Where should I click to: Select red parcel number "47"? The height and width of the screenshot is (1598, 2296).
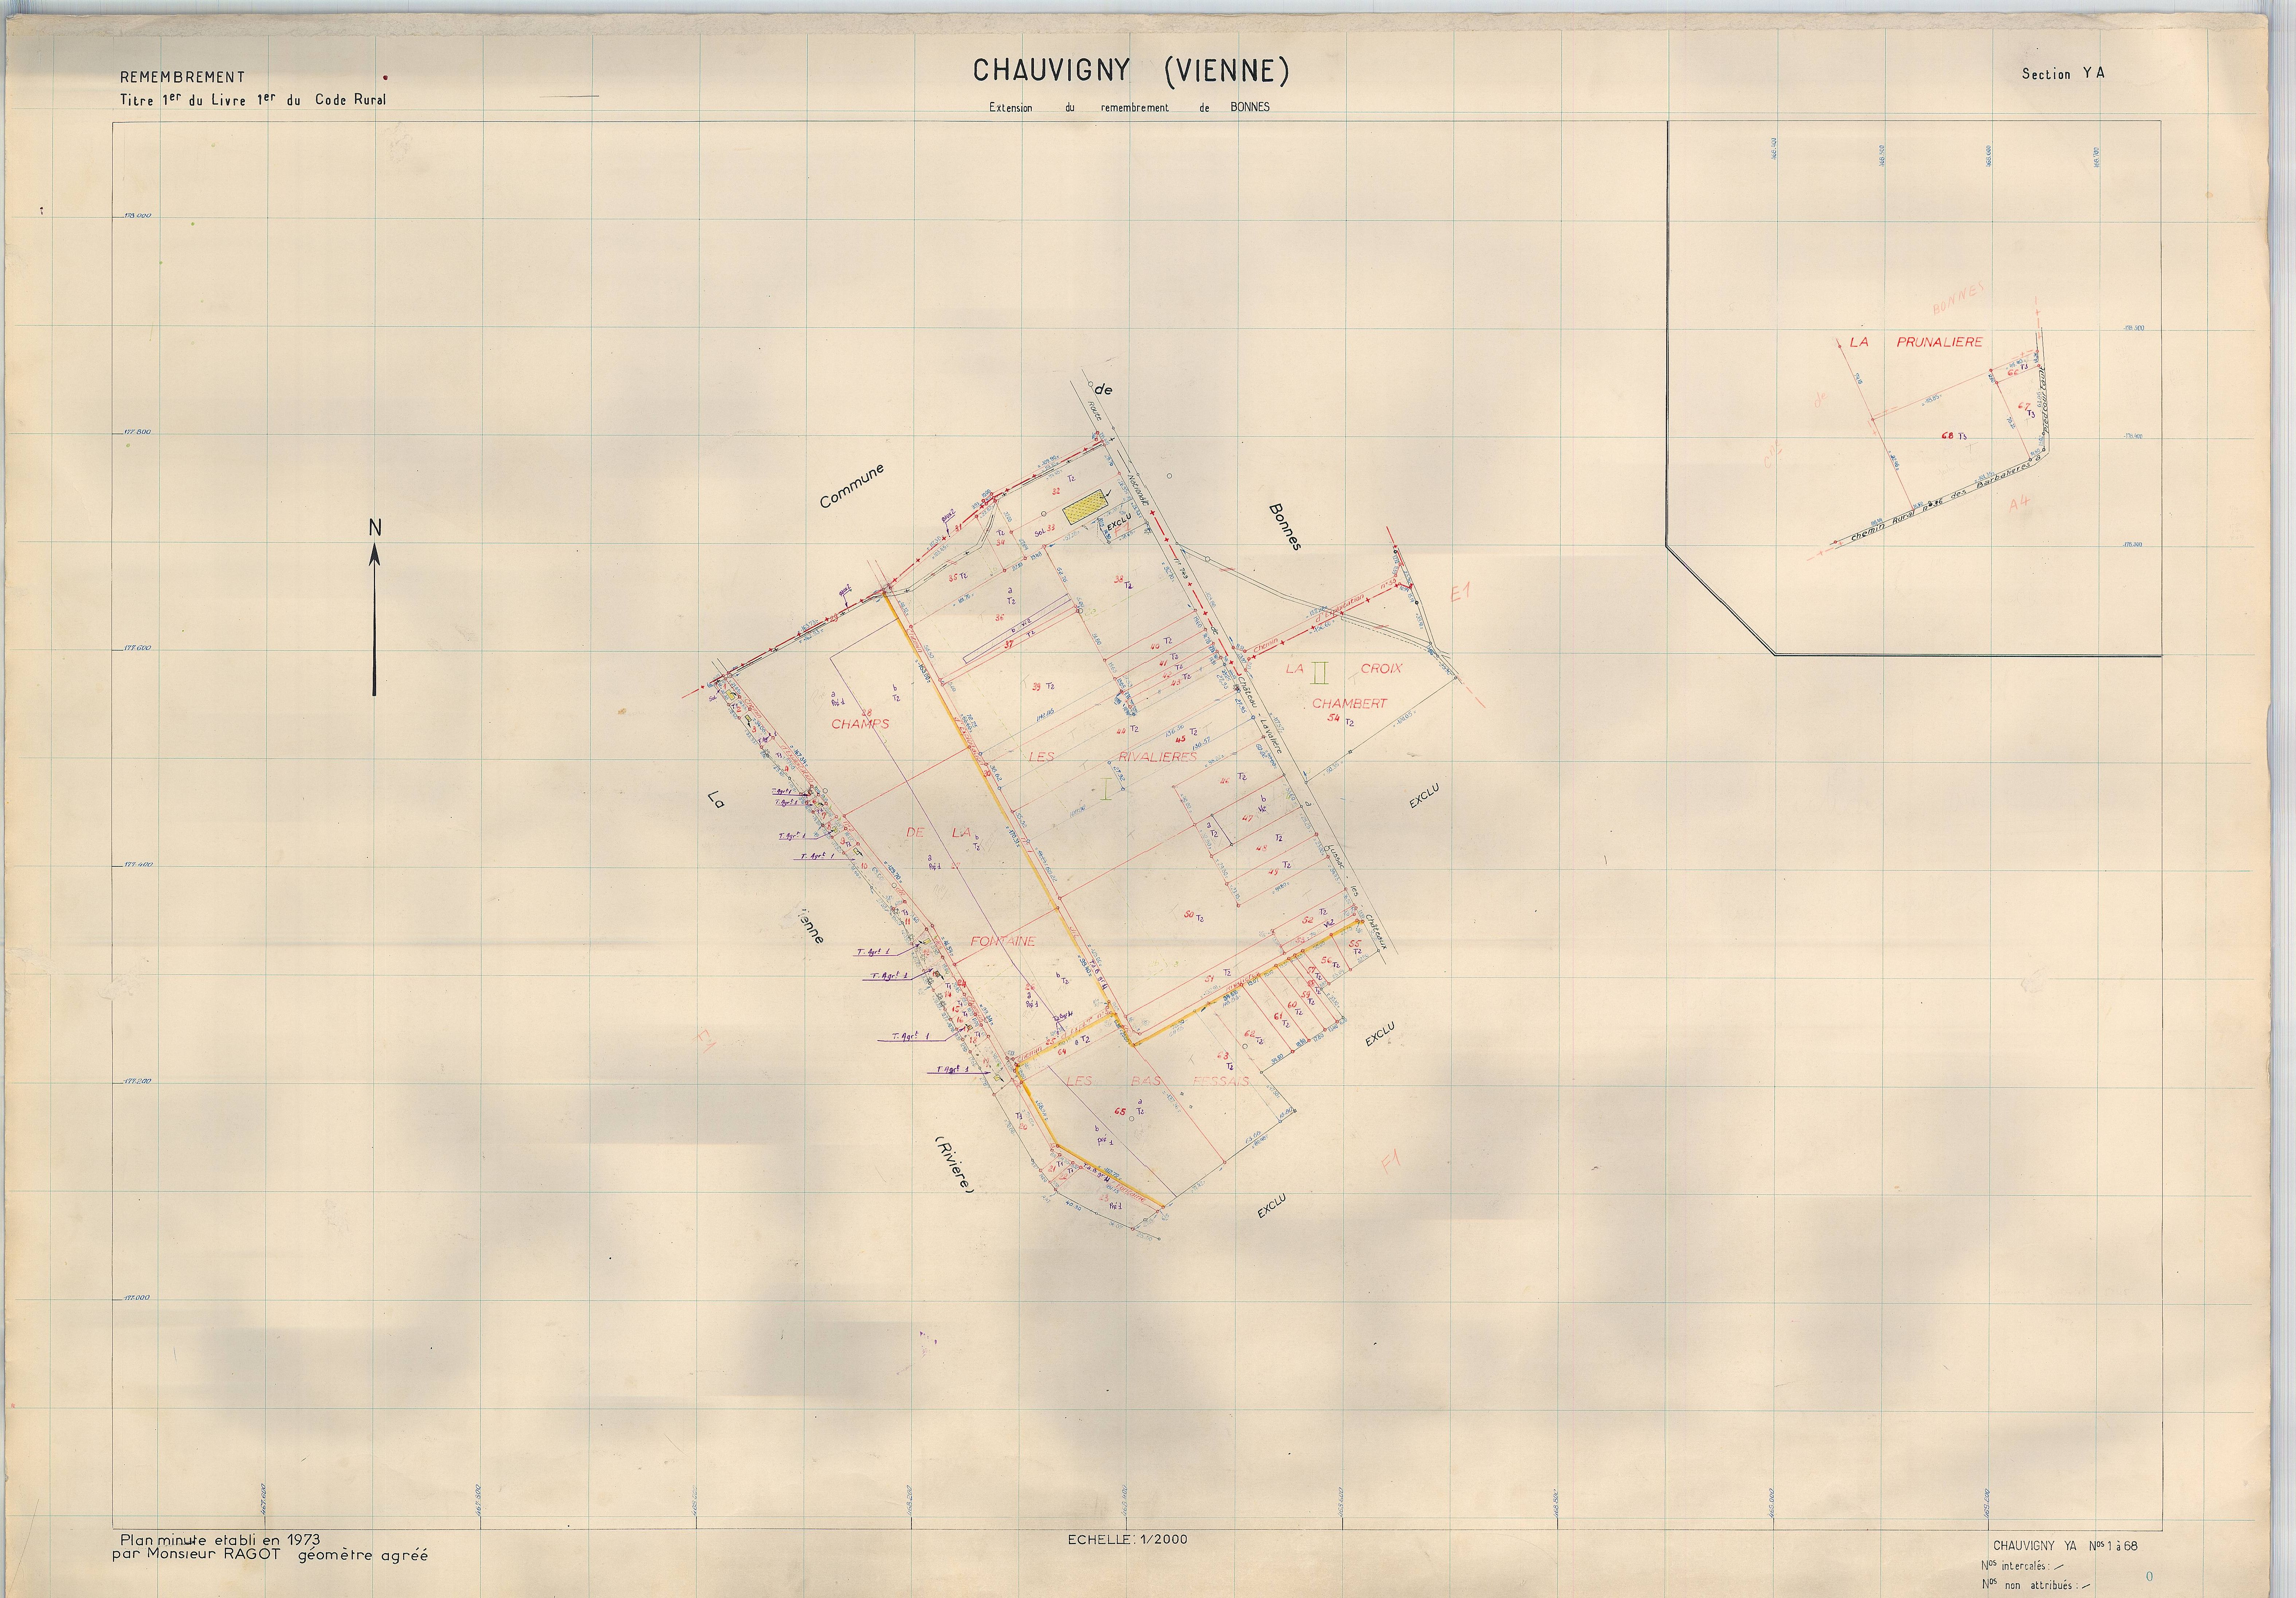coord(1247,818)
